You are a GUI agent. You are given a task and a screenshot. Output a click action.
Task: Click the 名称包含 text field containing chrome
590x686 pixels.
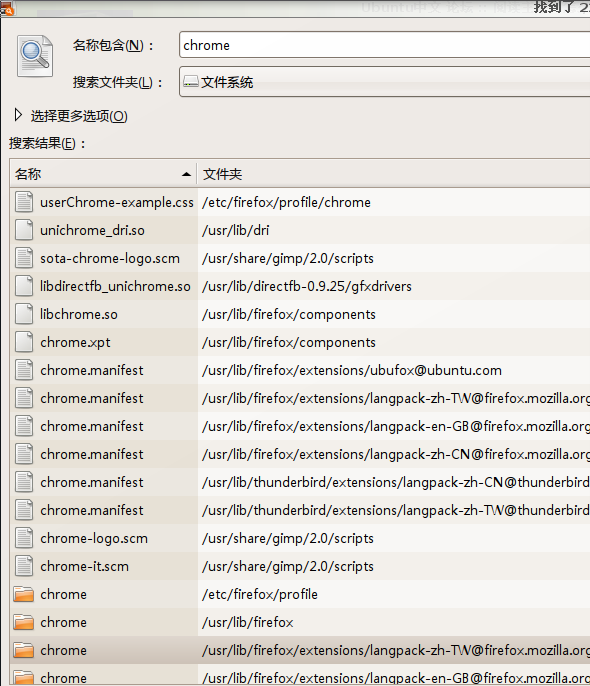[384, 45]
